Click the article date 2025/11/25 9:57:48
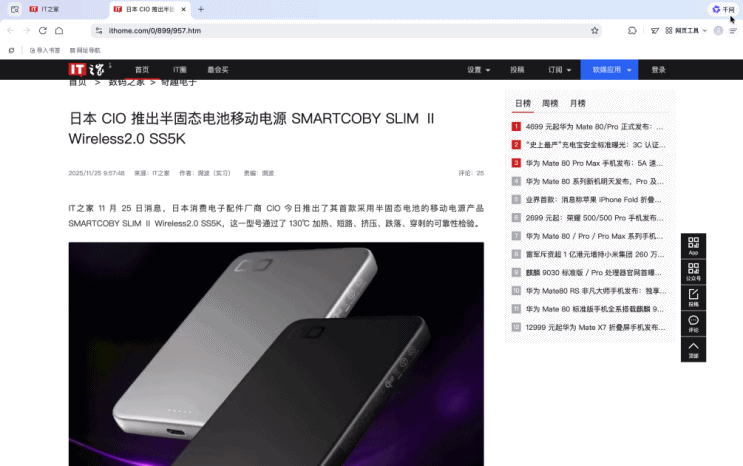Image resolution: width=743 pixels, height=466 pixels. pos(96,173)
